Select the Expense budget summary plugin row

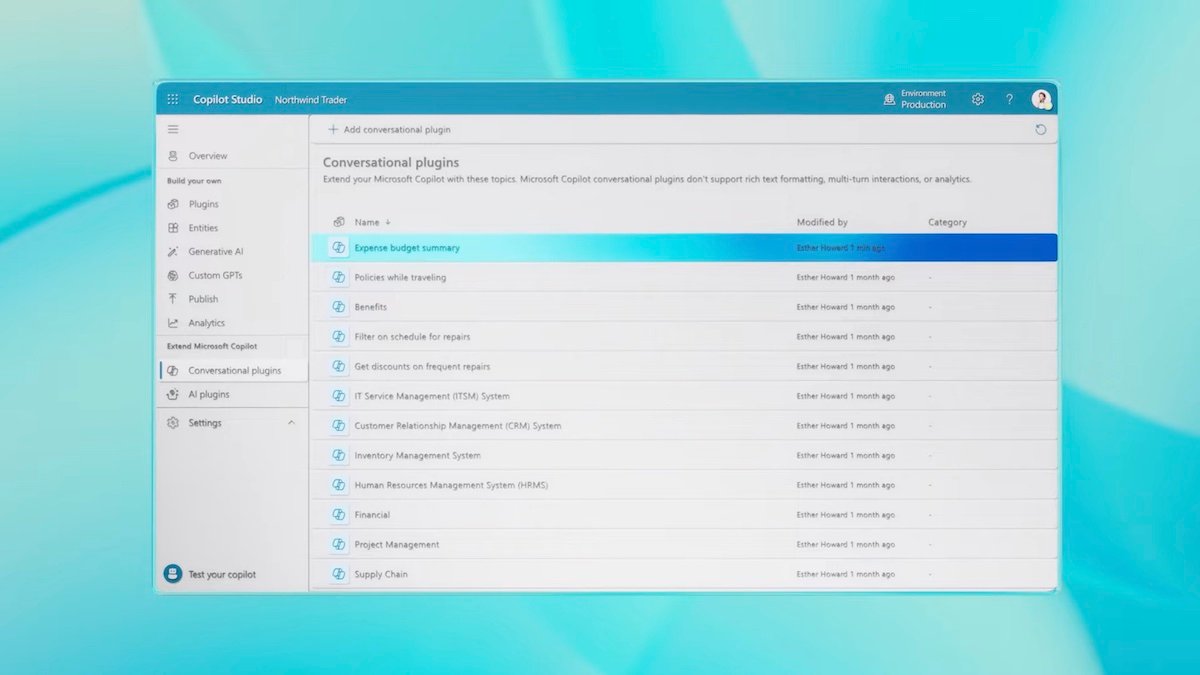point(409,247)
